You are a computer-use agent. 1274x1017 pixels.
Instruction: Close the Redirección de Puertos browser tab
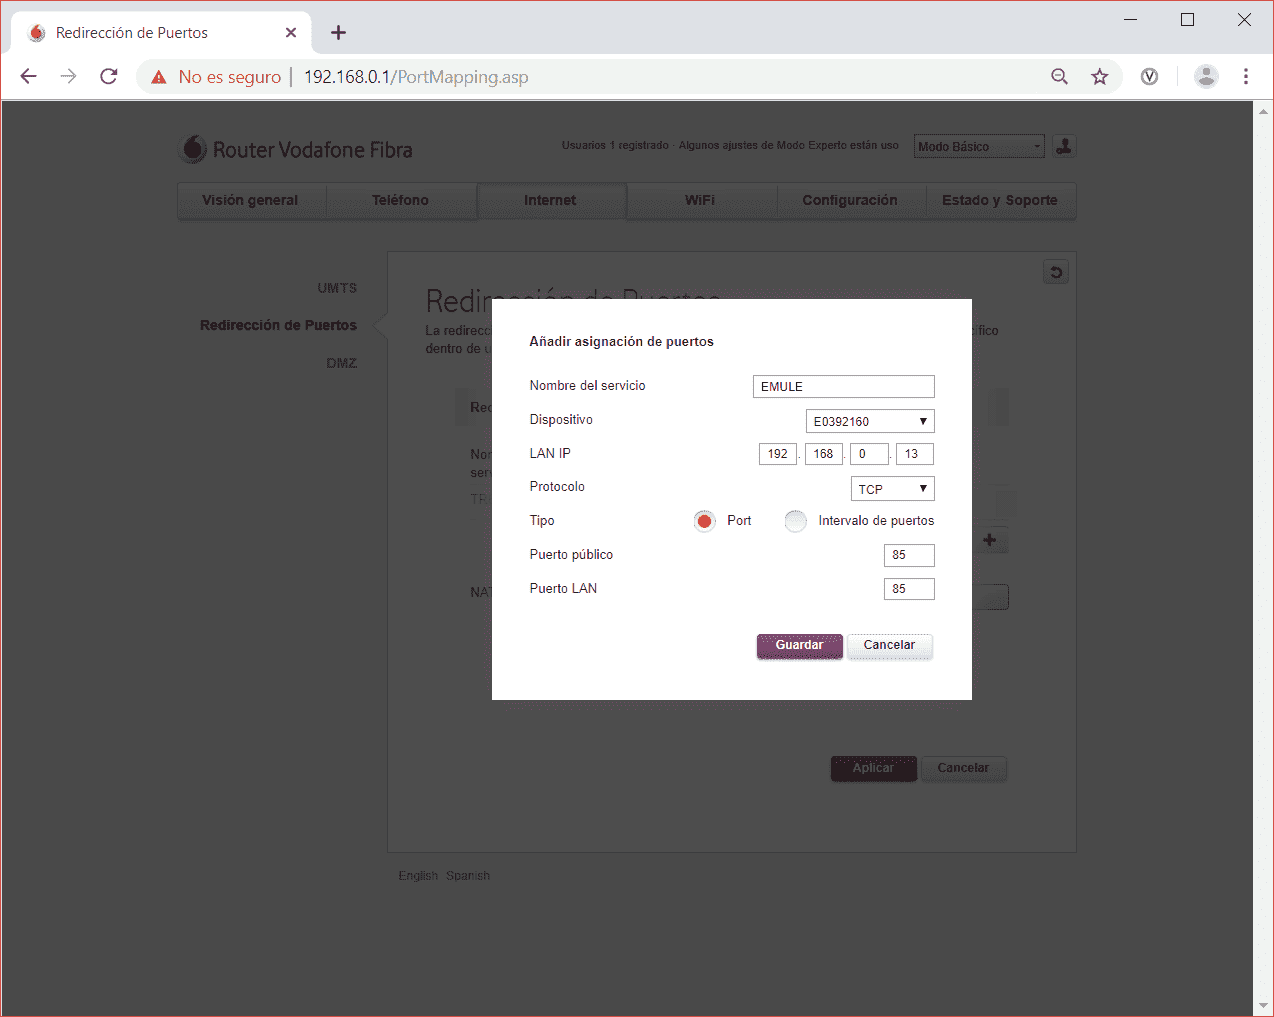(x=291, y=33)
